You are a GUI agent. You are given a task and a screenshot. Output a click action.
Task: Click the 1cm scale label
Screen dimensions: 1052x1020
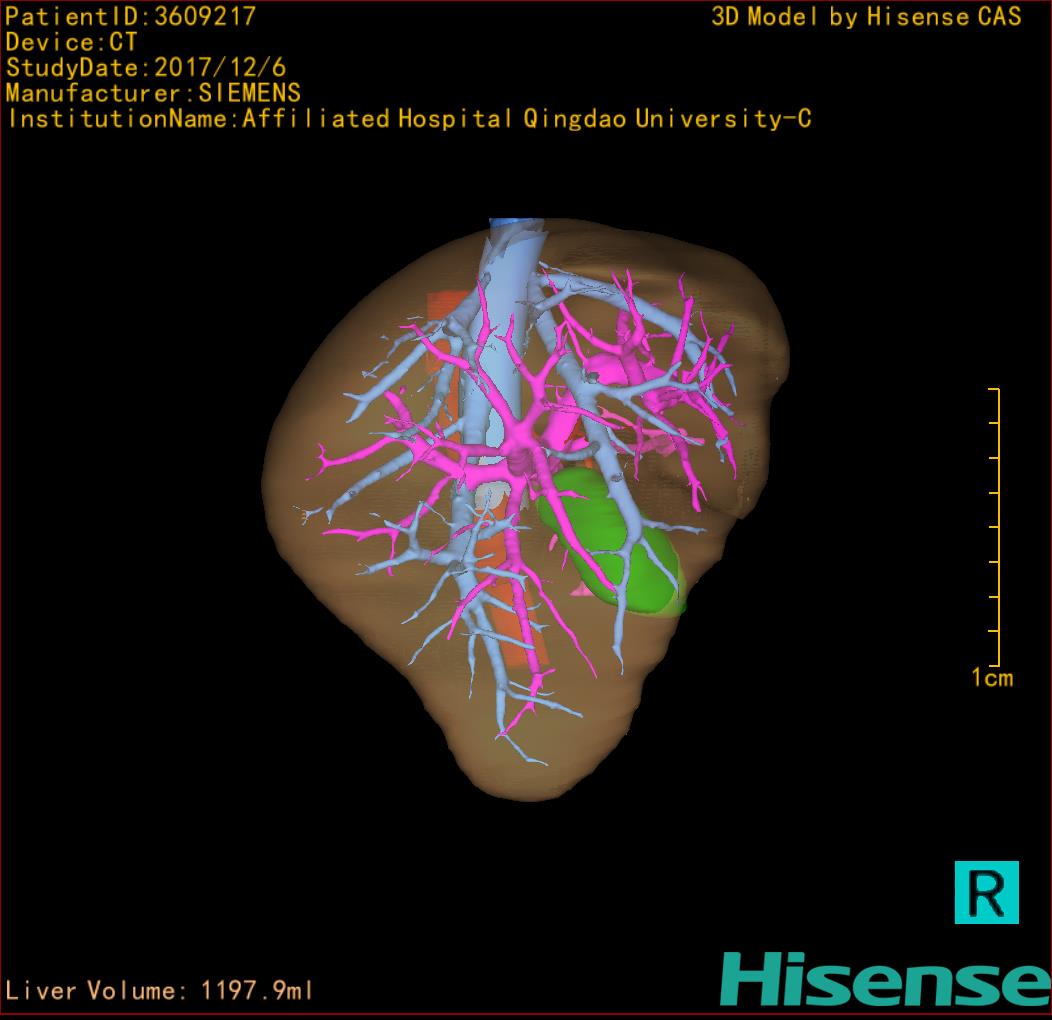(x=991, y=678)
